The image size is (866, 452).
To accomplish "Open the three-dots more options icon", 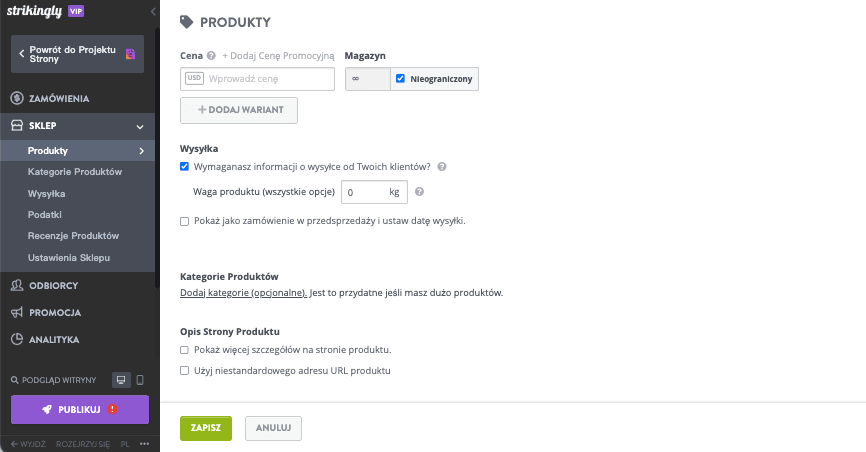I will [x=144, y=443].
